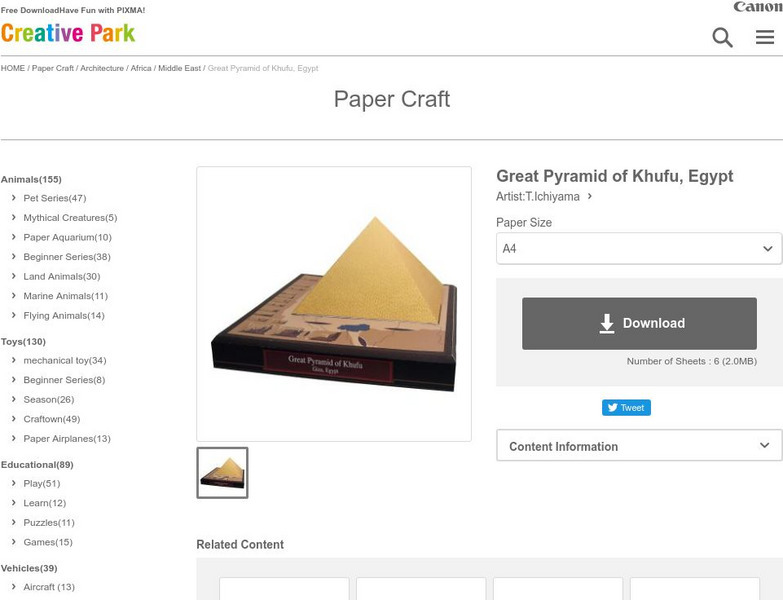The image size is (783, 600).
Task: Open mechanical toy(34) category
Action: [x=65, y=360]
